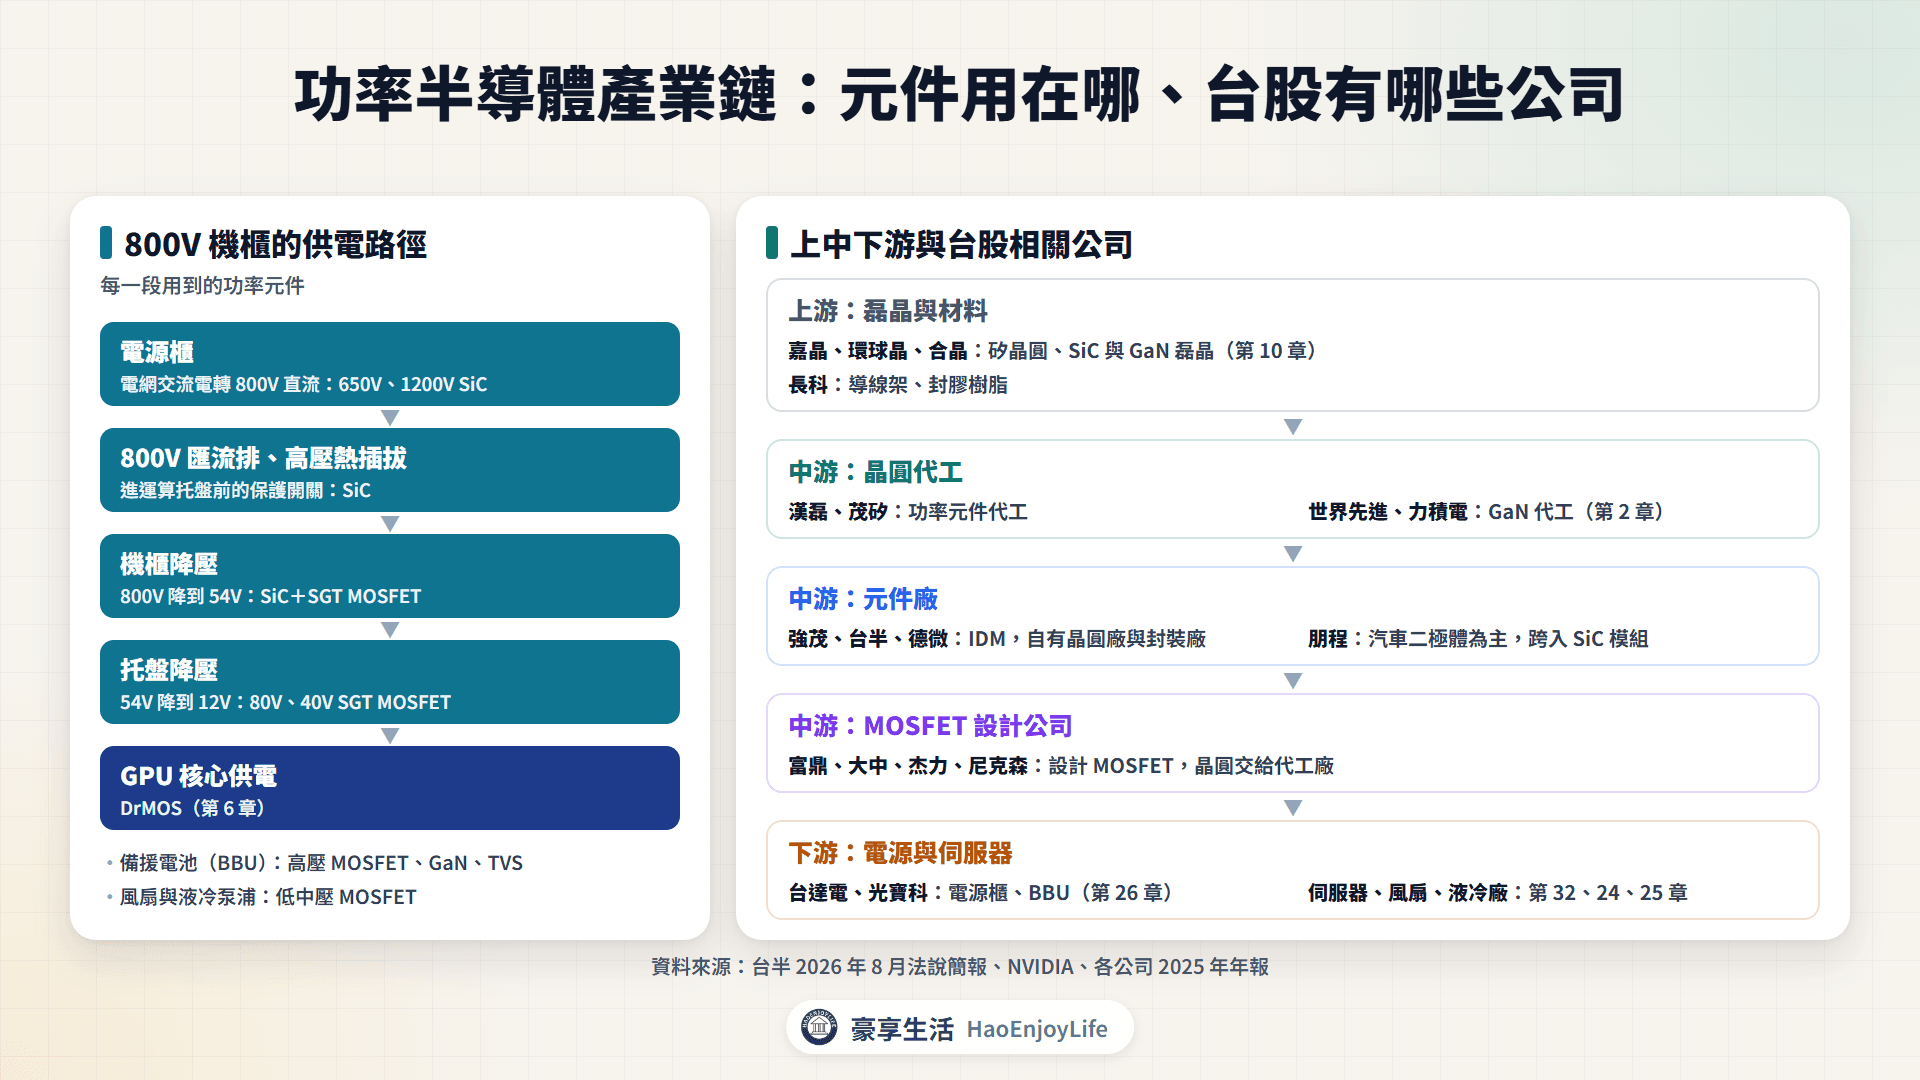The image size is (1920, 1080).
Task: Select the 電源櫃 power path block
Action: 390,364
